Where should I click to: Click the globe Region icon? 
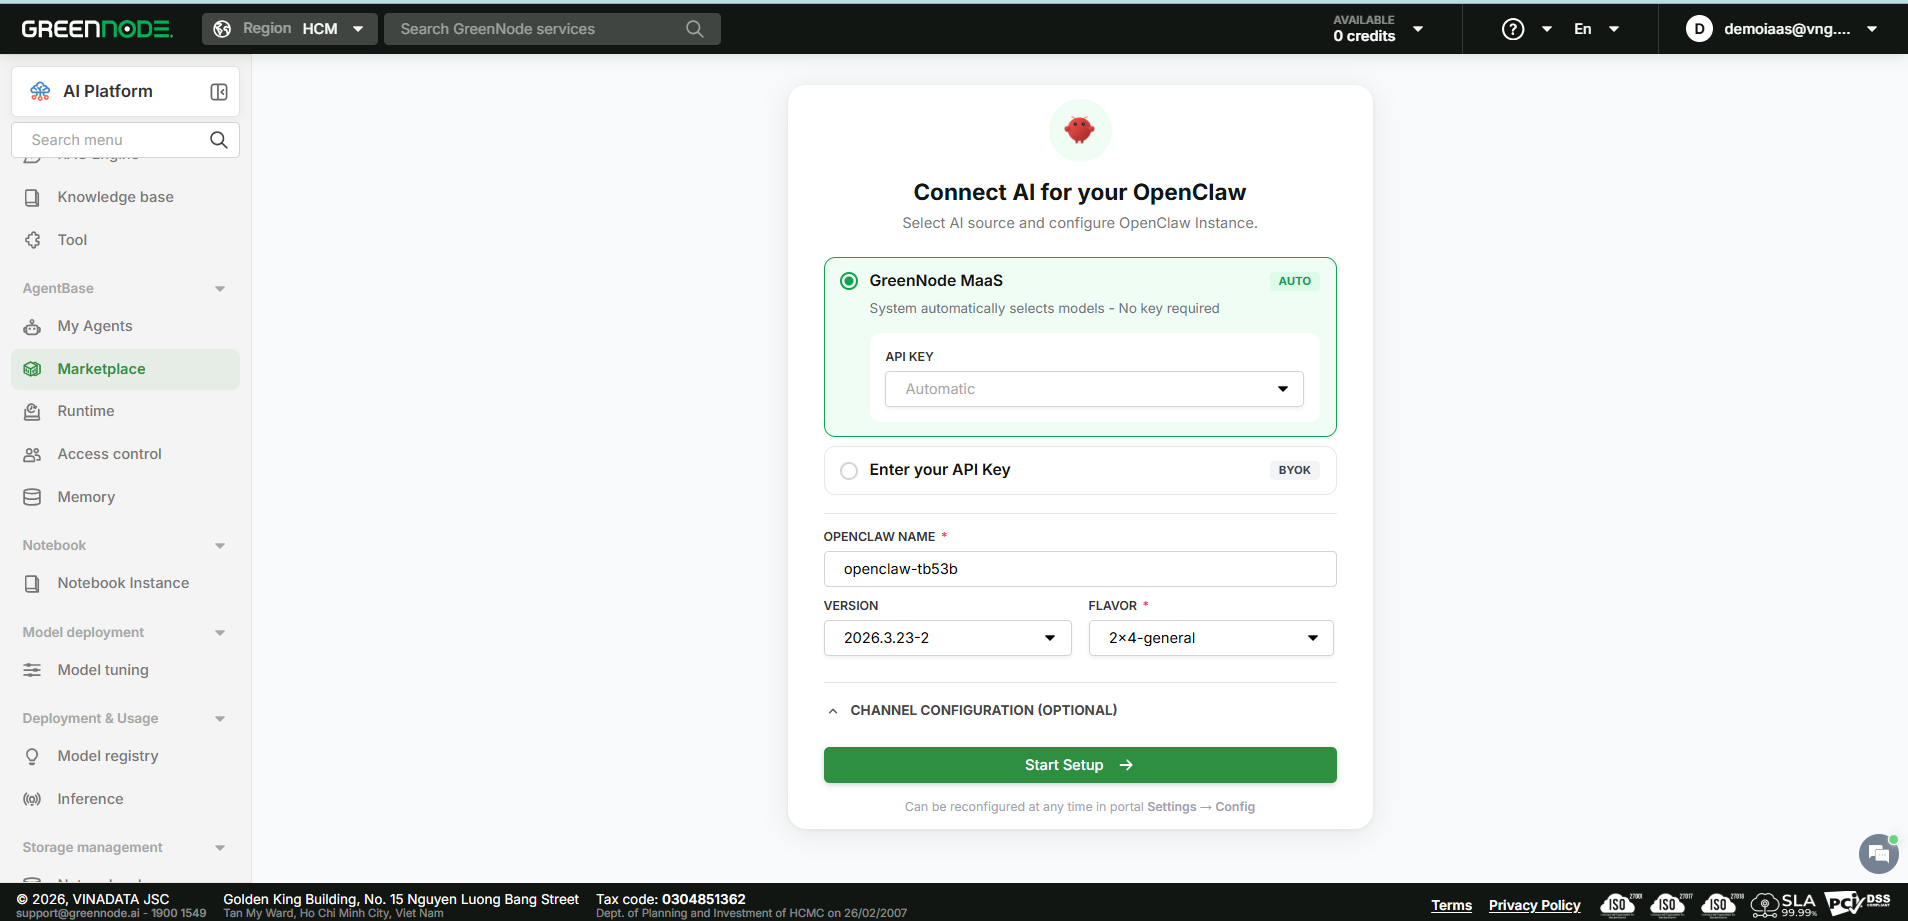[222, 29]
